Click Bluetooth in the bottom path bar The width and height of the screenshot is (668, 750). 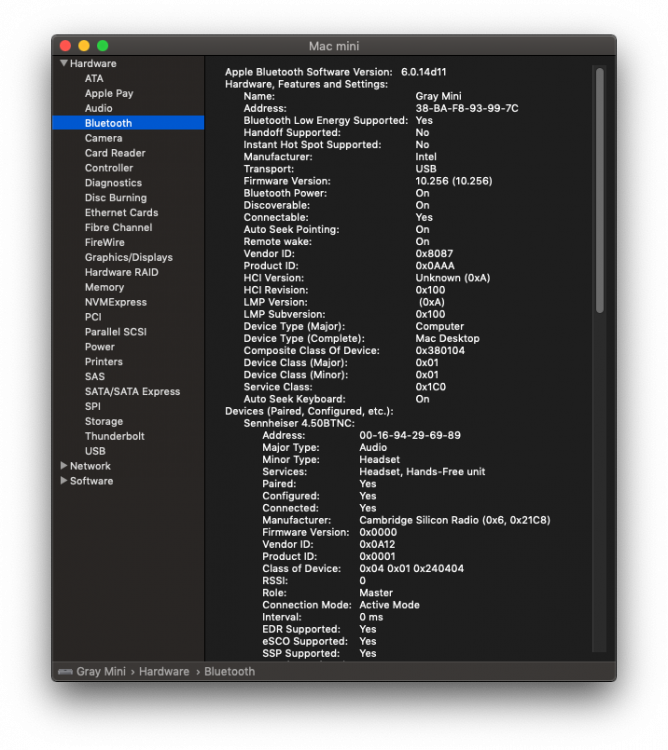point(230,672)
